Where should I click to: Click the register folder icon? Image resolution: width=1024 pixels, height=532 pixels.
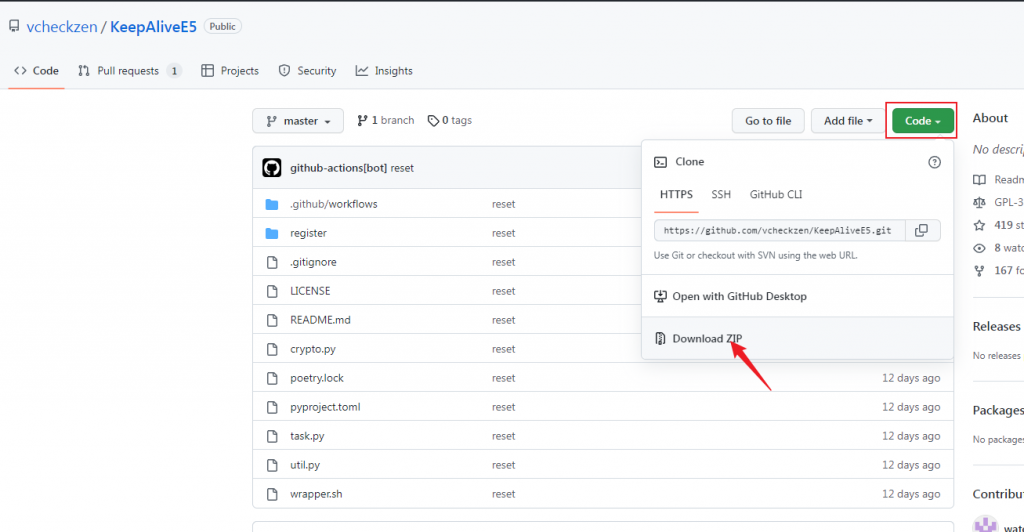tap(272, 233)
